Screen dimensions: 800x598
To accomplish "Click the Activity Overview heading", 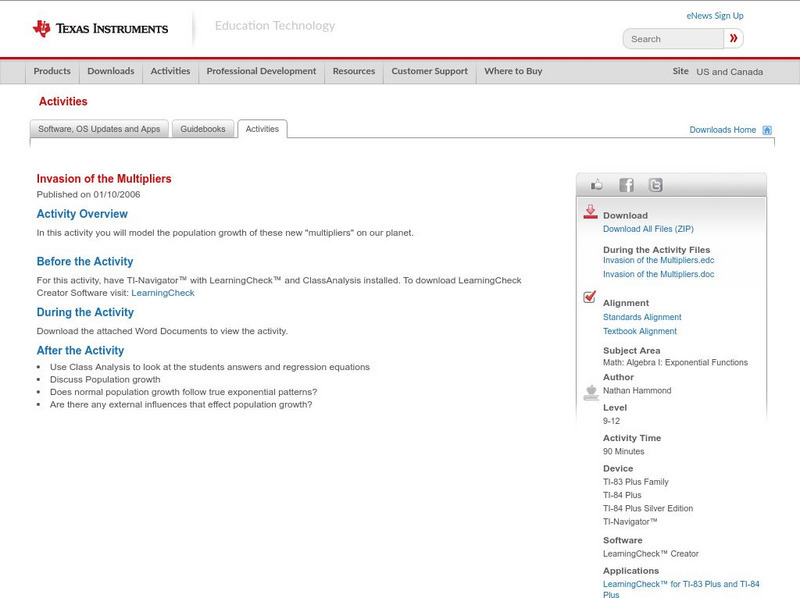I will pos(82,214).
